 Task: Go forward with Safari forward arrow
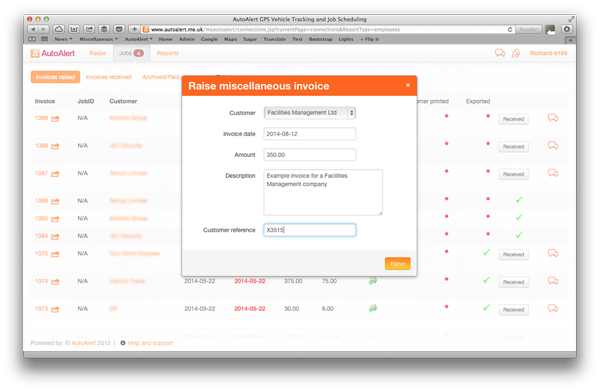coord(43,29)
